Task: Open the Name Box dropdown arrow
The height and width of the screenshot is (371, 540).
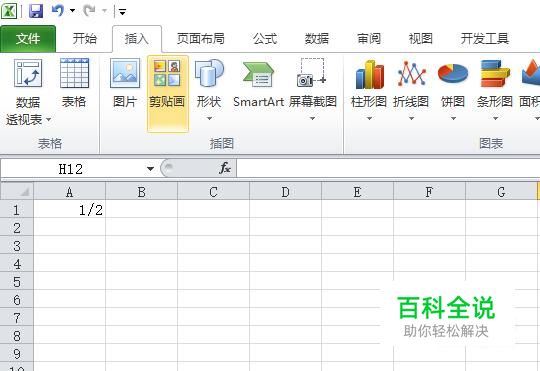Action: click(150, 169)
